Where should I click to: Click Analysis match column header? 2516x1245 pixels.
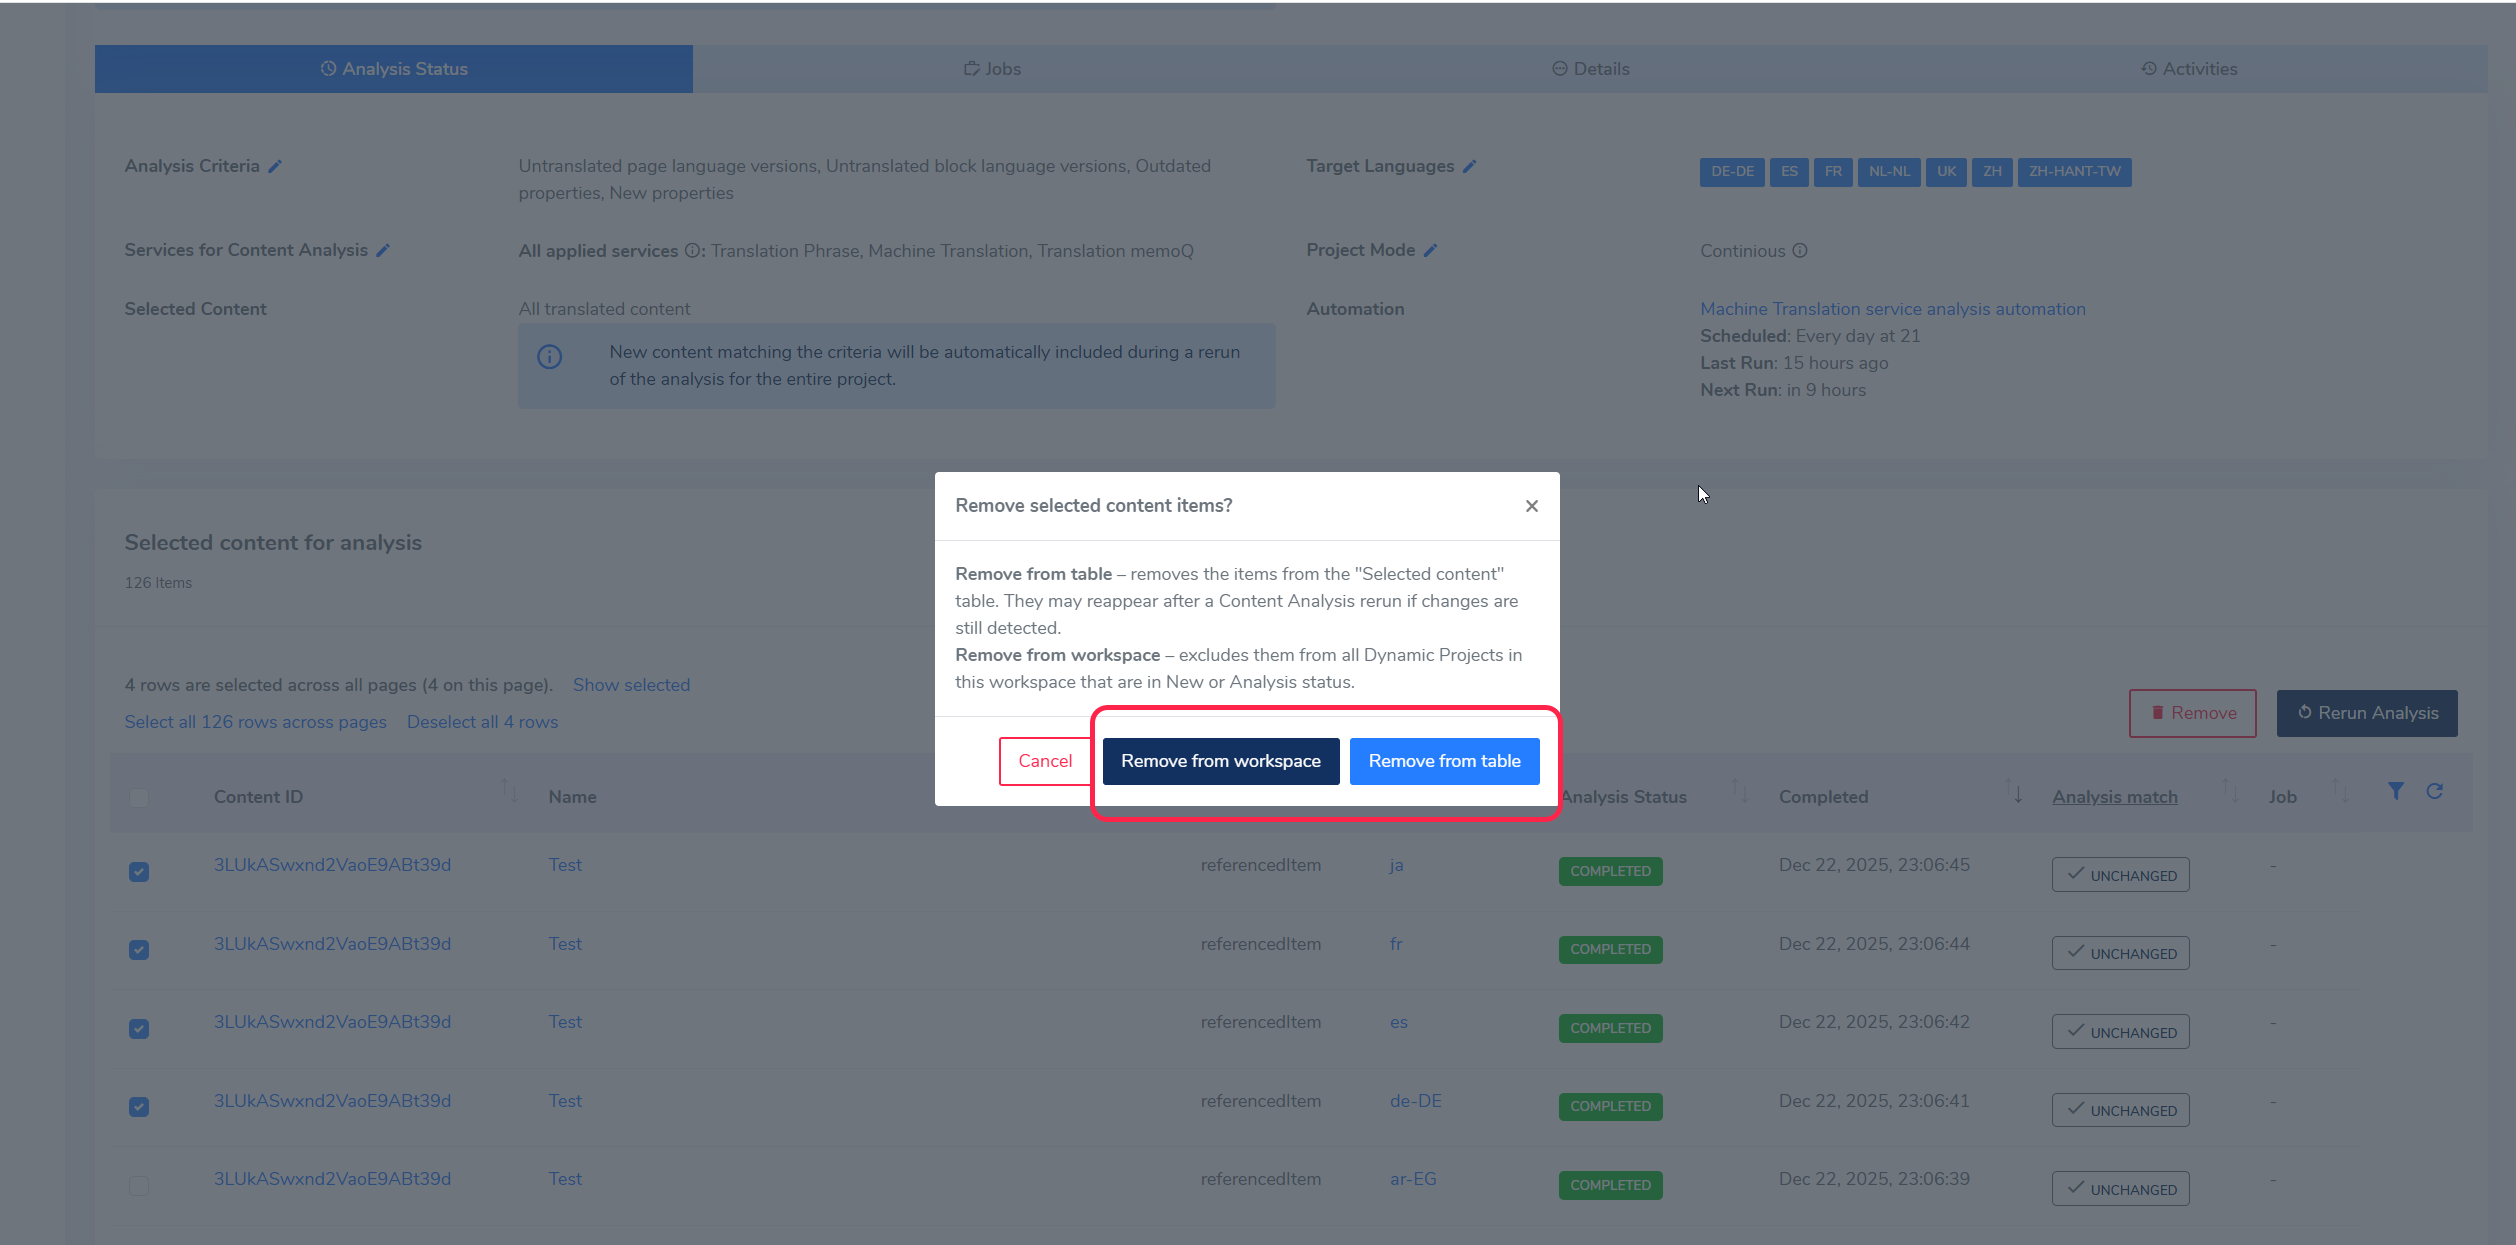pos(2114,797)
